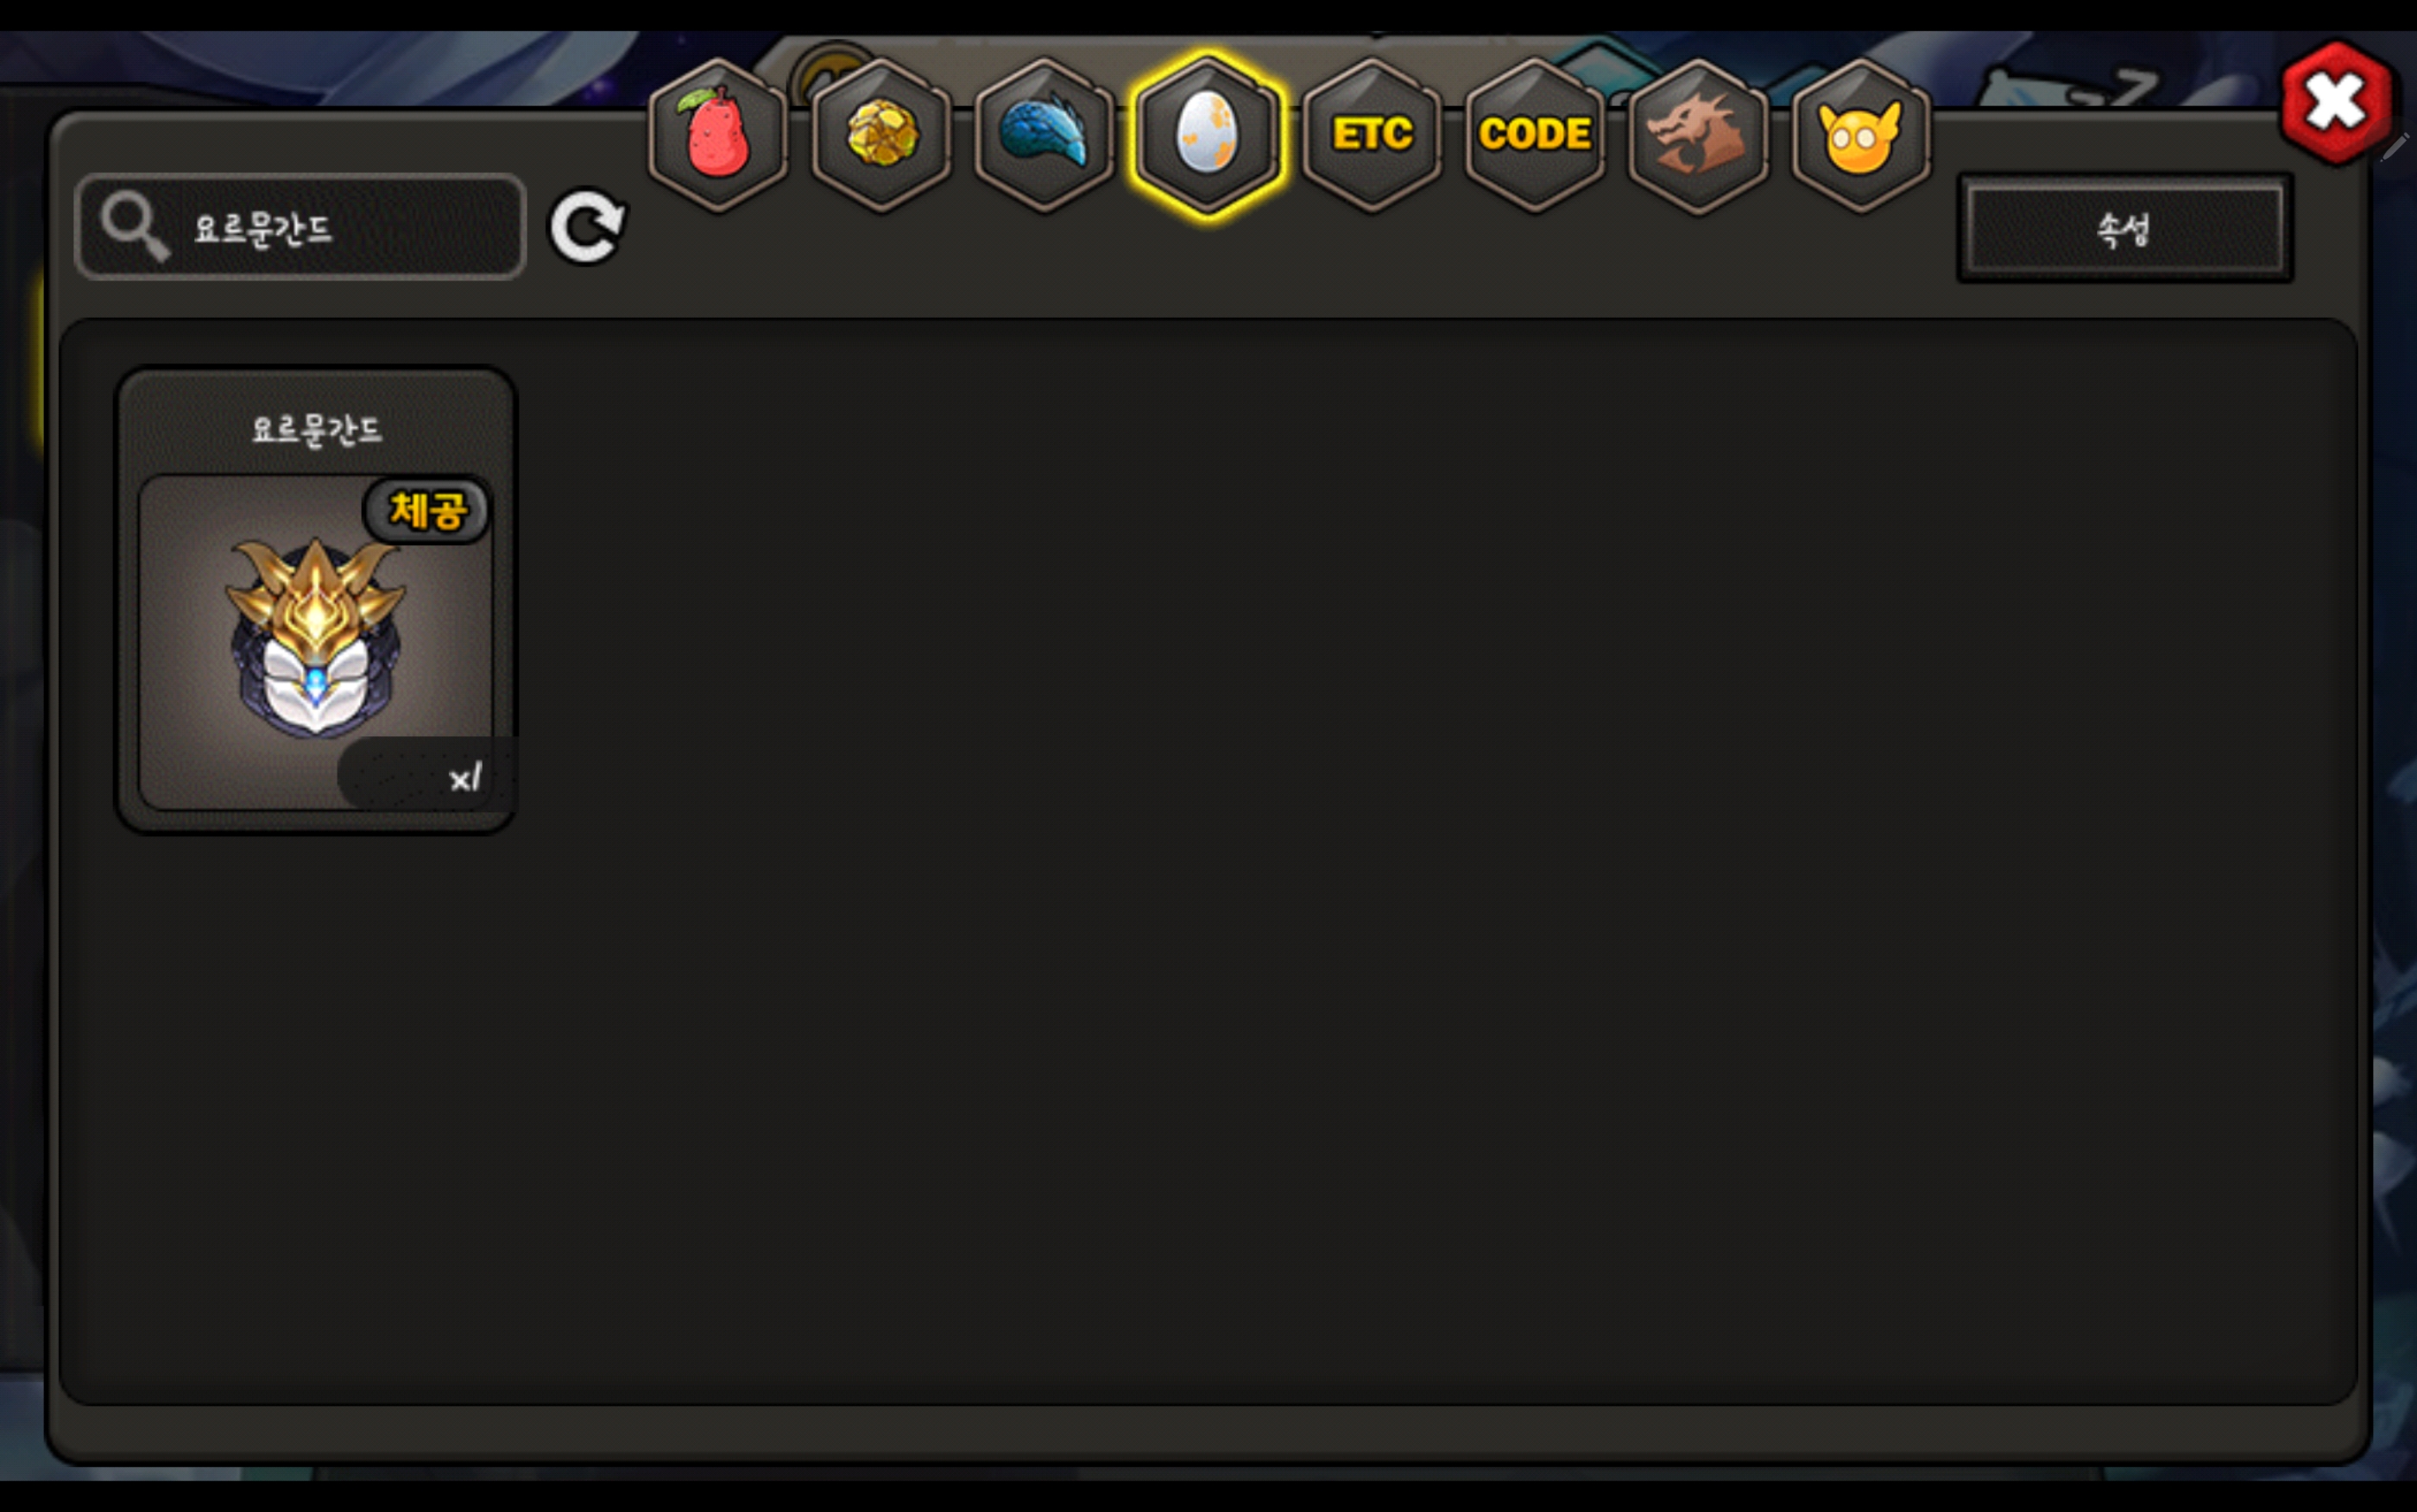Open the brown dragon head tab

click(1697, 135)
